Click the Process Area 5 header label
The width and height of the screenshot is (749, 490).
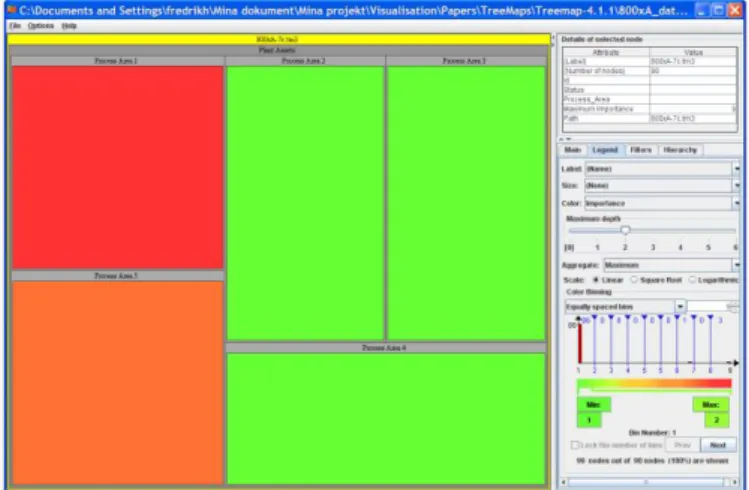116,276
